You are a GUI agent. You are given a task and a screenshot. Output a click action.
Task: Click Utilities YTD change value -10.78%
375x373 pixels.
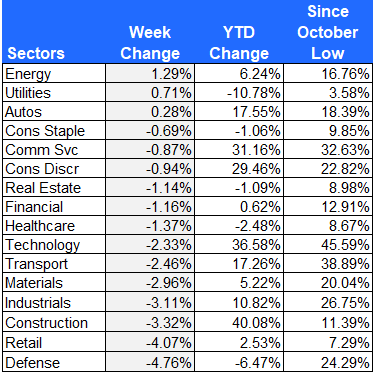point(239,92)
